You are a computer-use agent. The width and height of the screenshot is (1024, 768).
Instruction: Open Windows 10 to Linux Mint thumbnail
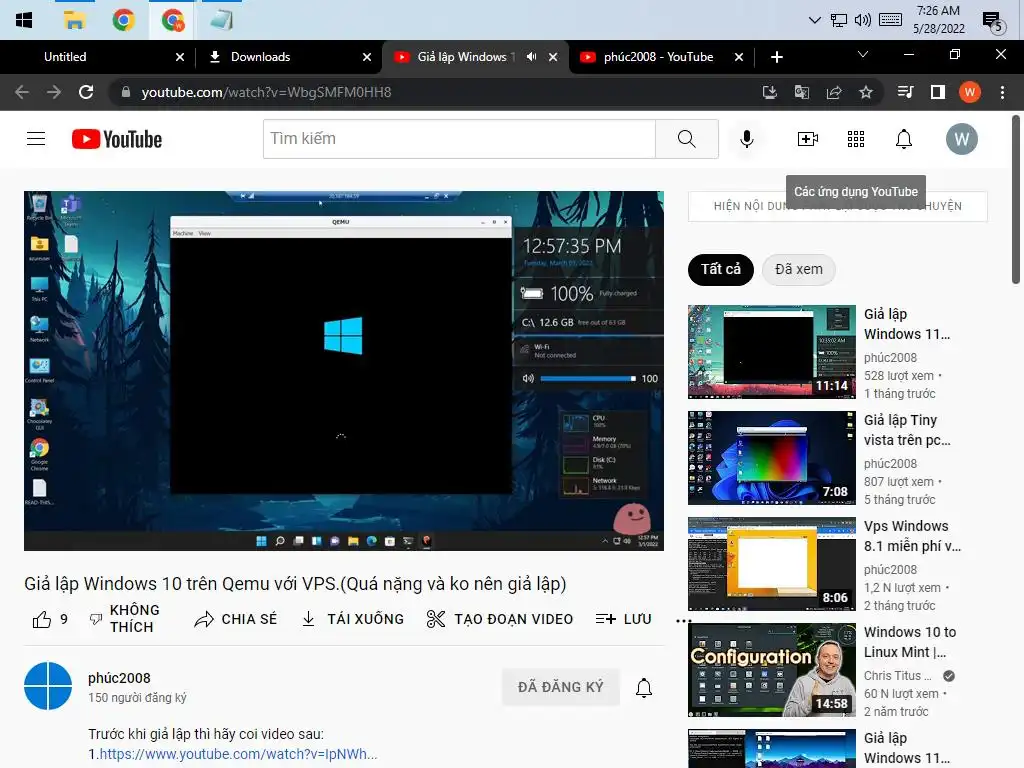(x=771, y=669)
